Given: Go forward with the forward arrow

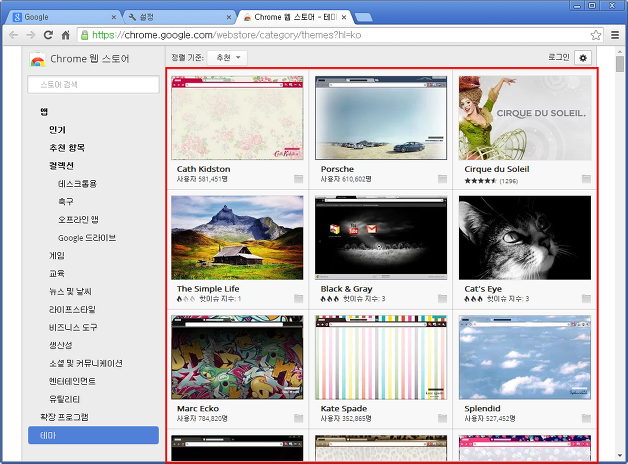Looking at the screenshot, I should [30, 35].
